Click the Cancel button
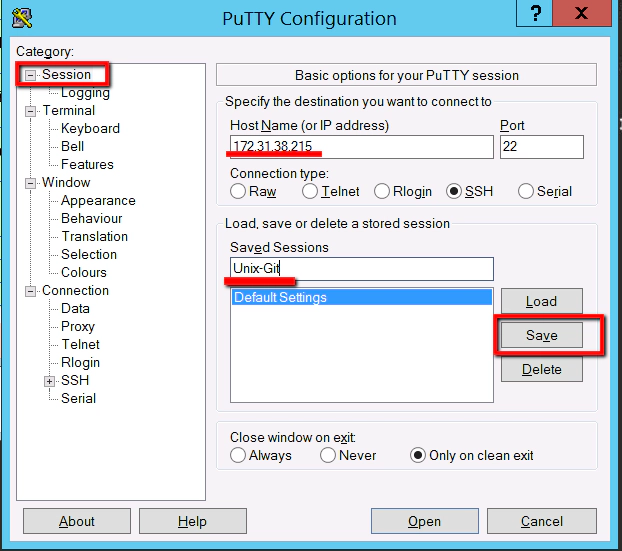This screenshot has height=551, width=622. coord(541,521)
